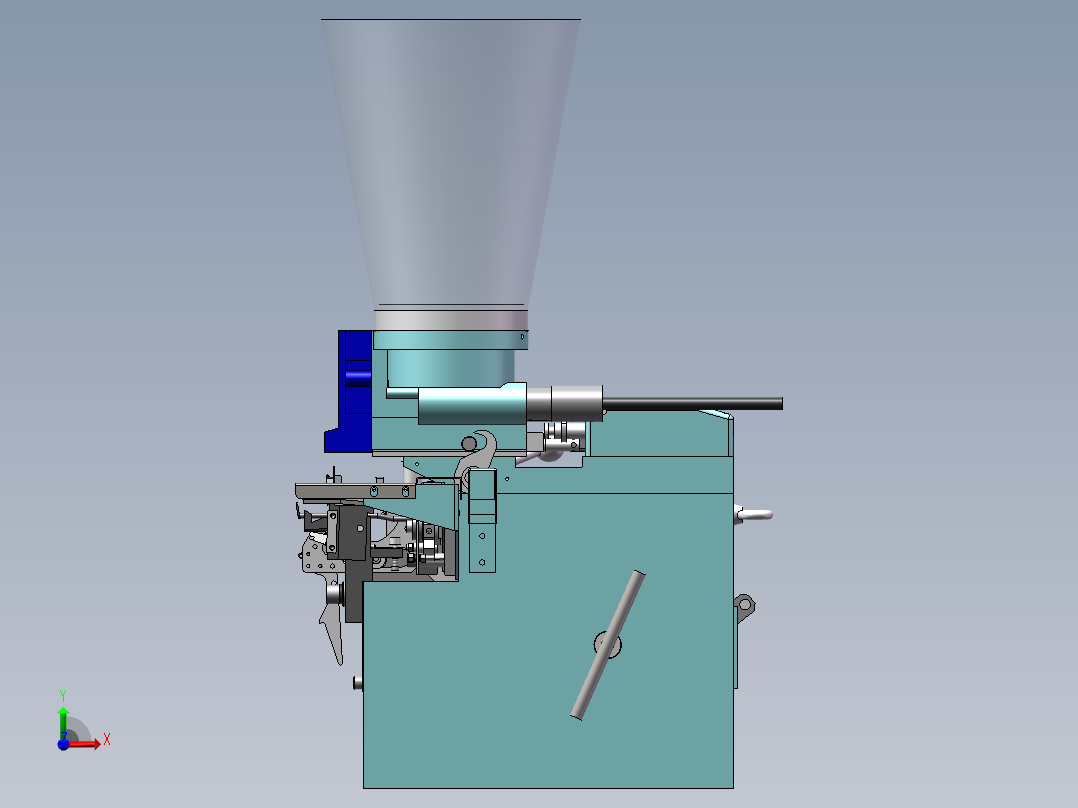Select the silver cylinder coupling on the black rod
The width and height of the screenshot is (1078, 808).
[x=565, y=403]
